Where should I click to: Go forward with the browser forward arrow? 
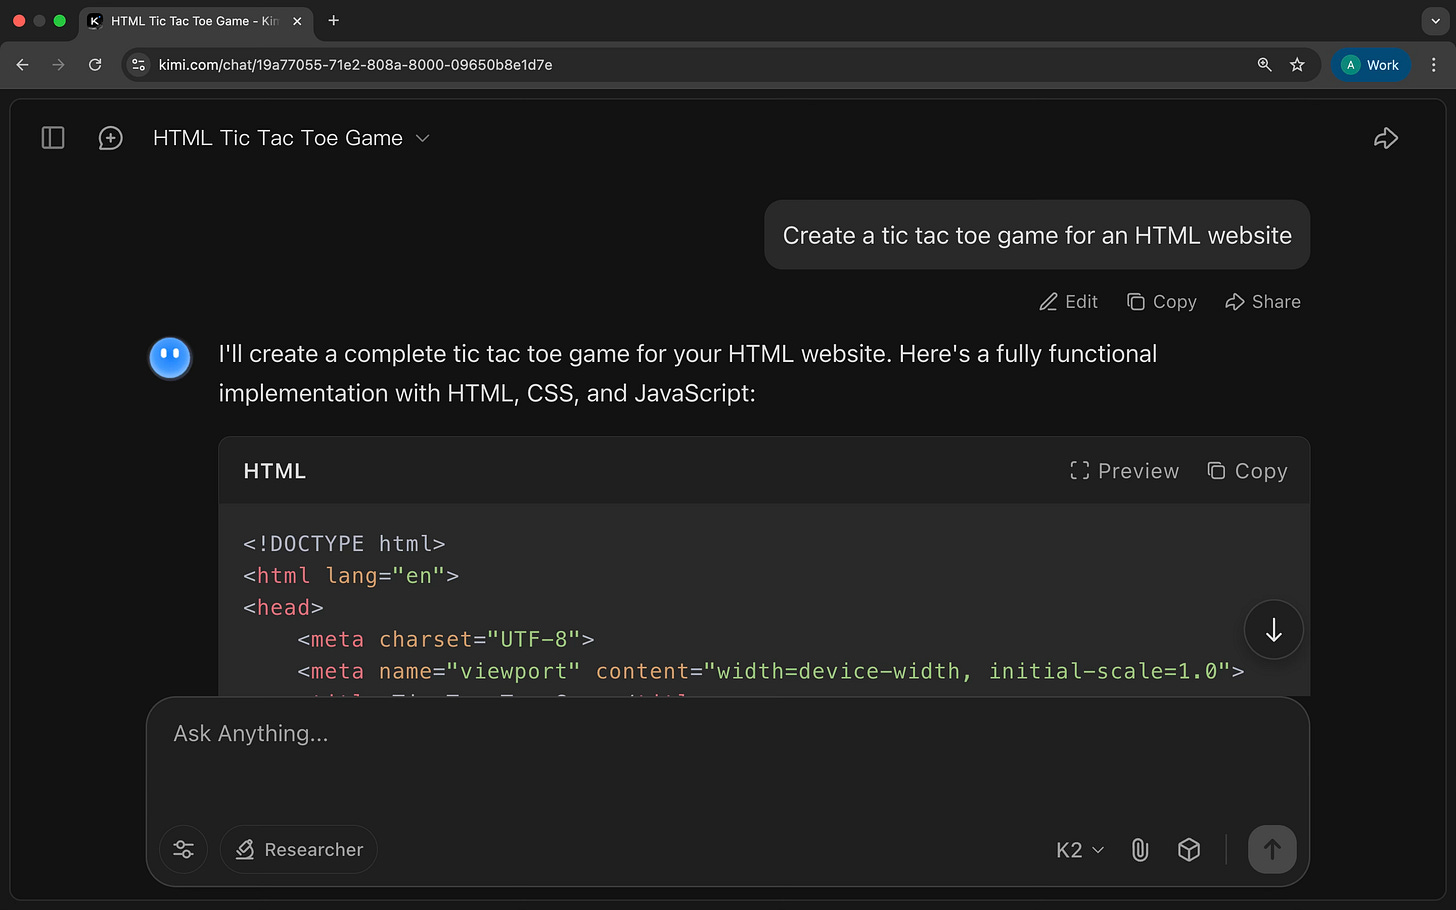58,65
